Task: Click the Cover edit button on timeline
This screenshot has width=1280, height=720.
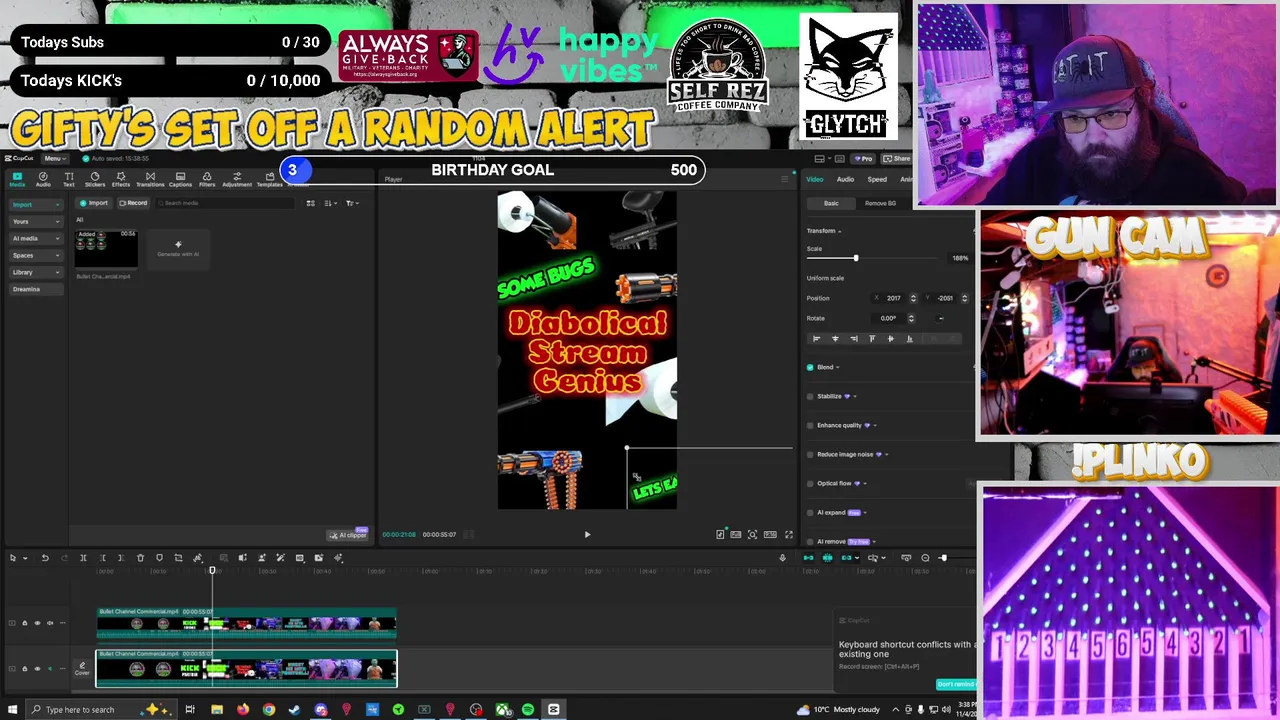Action: pos(82,668)
